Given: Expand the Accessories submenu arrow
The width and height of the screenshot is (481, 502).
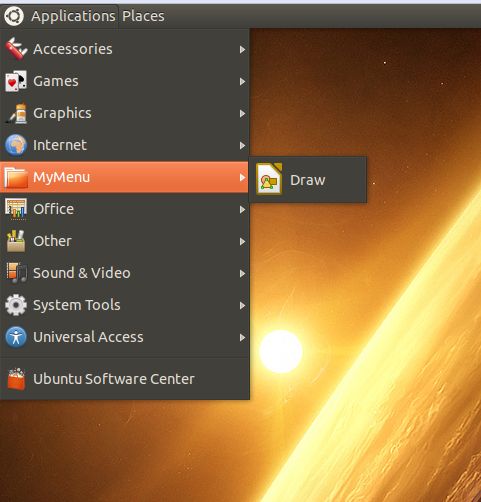Looking at the screenshot, I should [242, 49].
